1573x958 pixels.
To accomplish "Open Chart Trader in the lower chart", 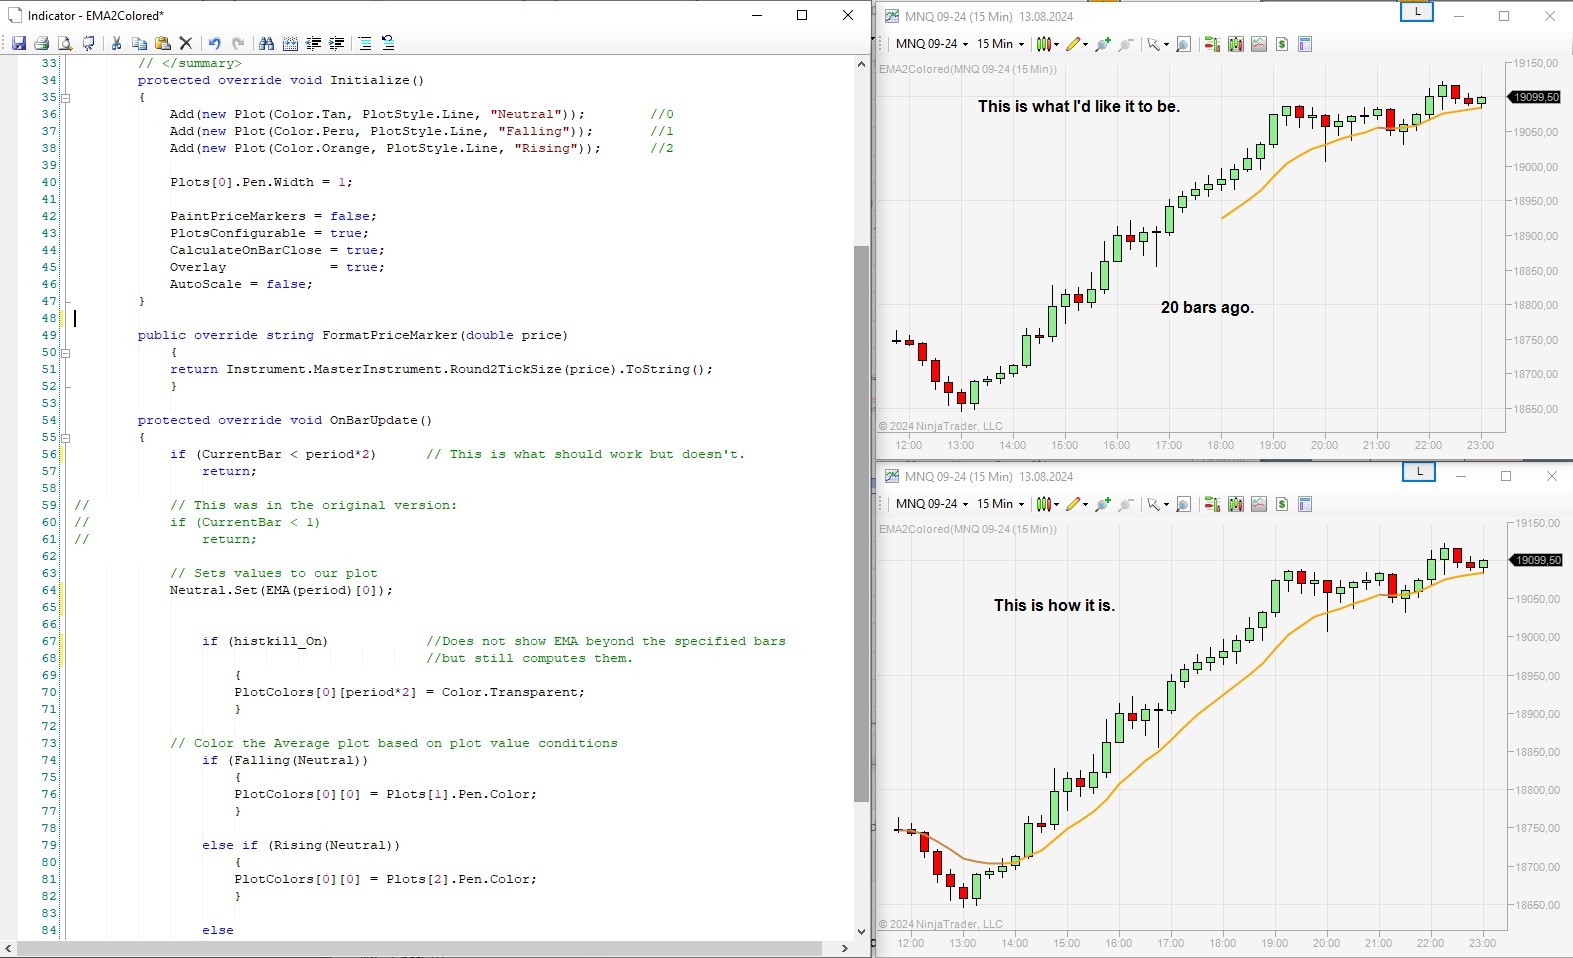I will (x=1212, y=504).
